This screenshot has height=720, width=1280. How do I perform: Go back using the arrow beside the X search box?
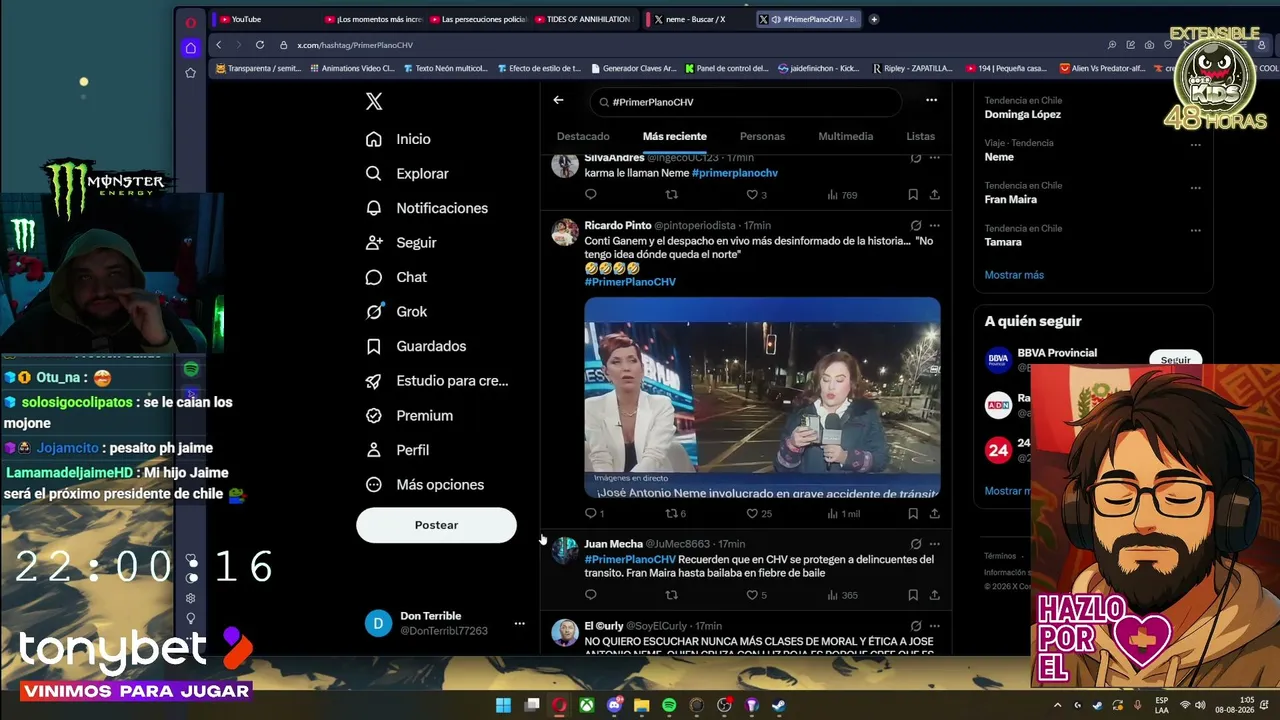pyautogui.click(x=558, y=100)
